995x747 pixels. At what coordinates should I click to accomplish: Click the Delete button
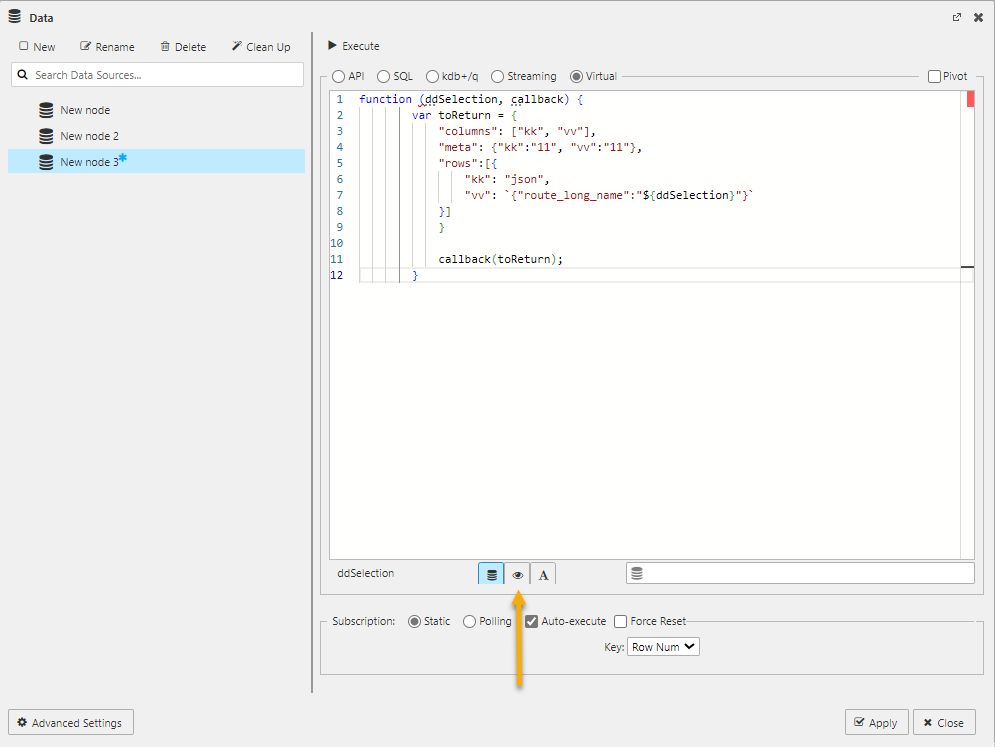pyautogui.click(x=183, y=46)
